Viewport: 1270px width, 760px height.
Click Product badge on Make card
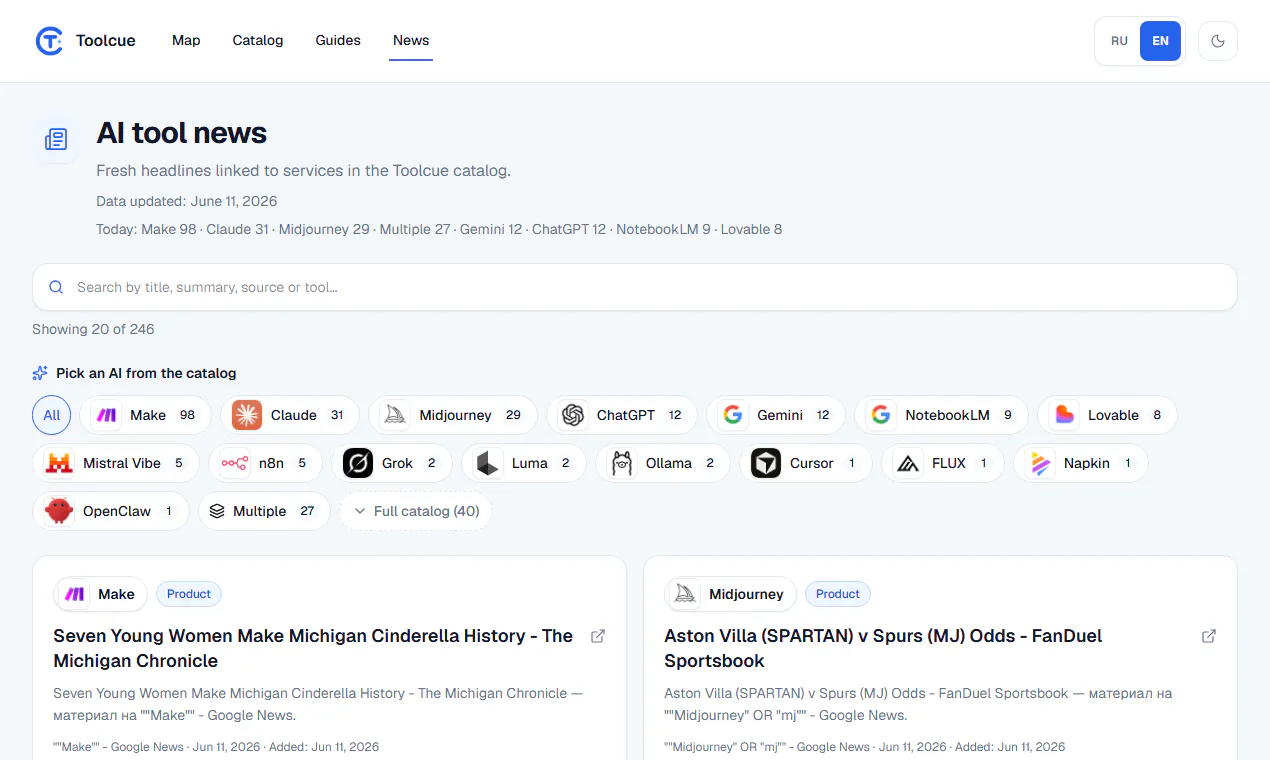(x=189, y=594)
